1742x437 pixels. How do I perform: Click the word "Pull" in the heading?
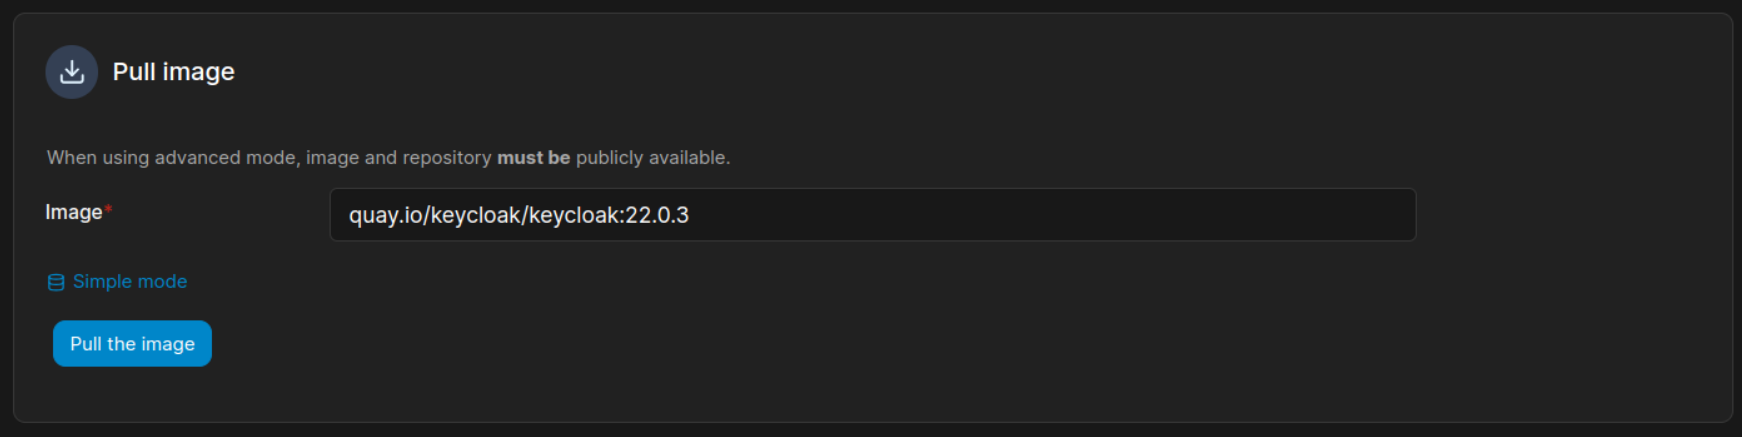tap(134, 72)
